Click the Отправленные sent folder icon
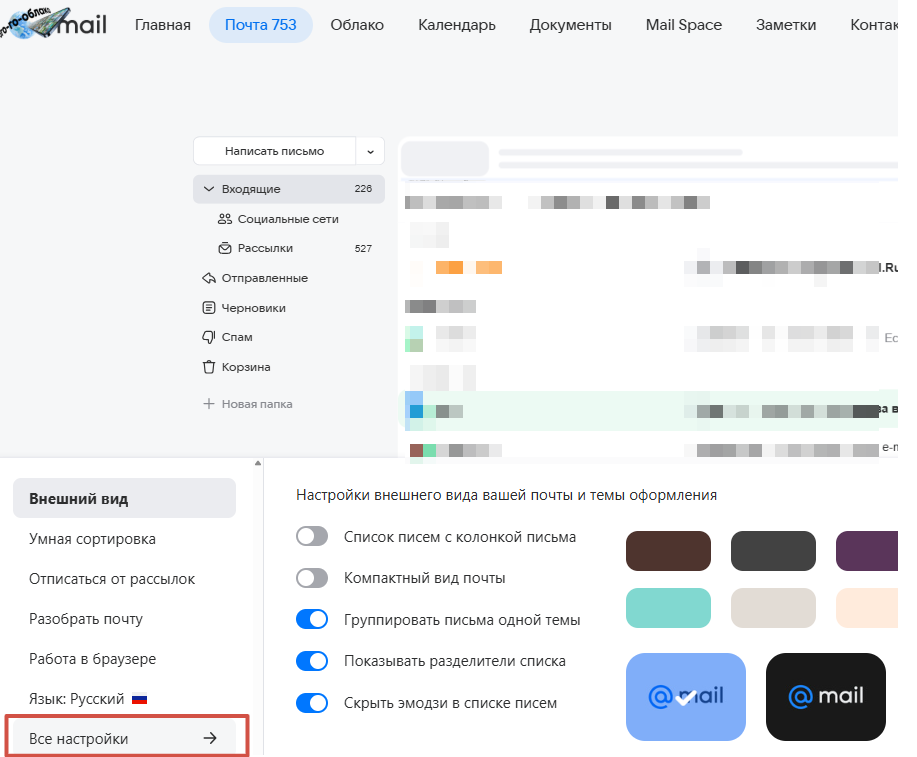This screenshot has width=917, height=757. pos(209,278)
